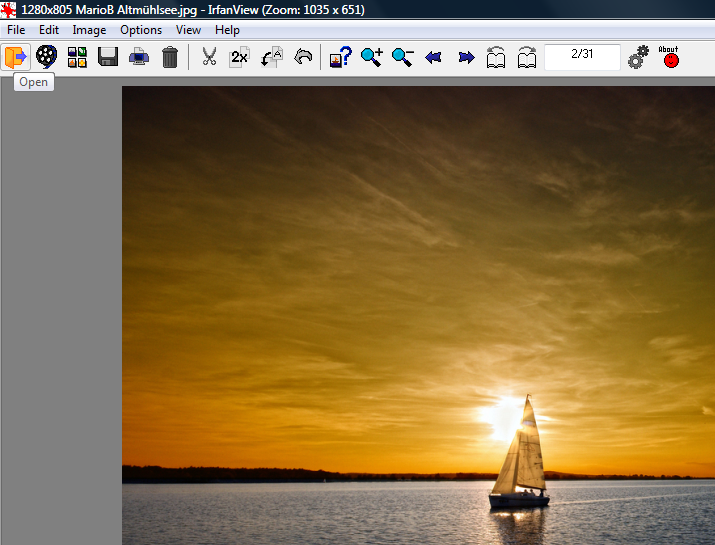
Task: Open the Thumbnails viewer icon
Action: pos(77,57)
